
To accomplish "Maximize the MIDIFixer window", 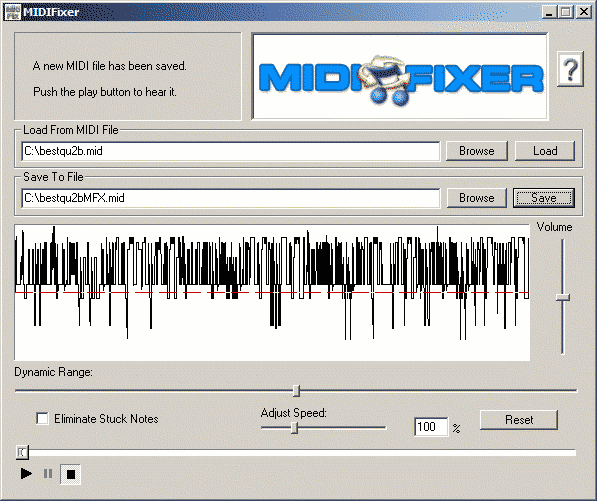I will click(x=566, y=12).
